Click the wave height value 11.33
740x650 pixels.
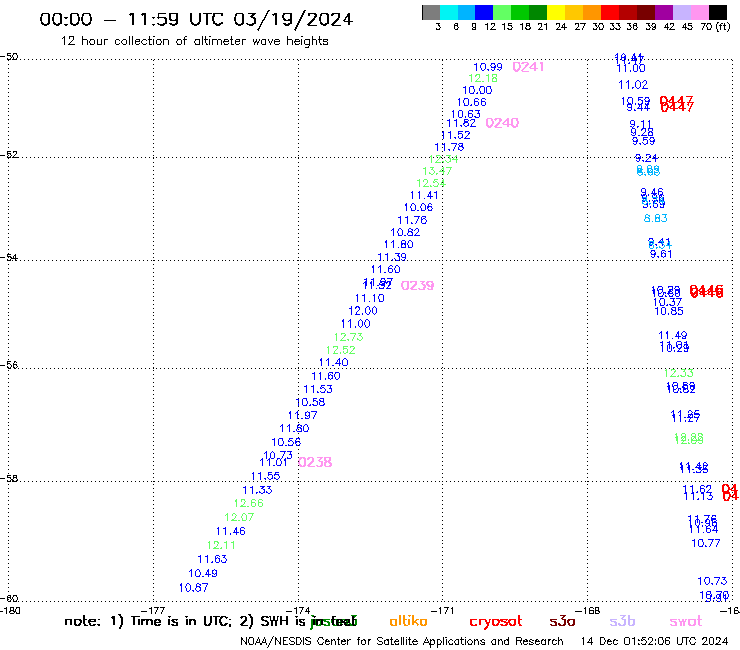point(257,490)
